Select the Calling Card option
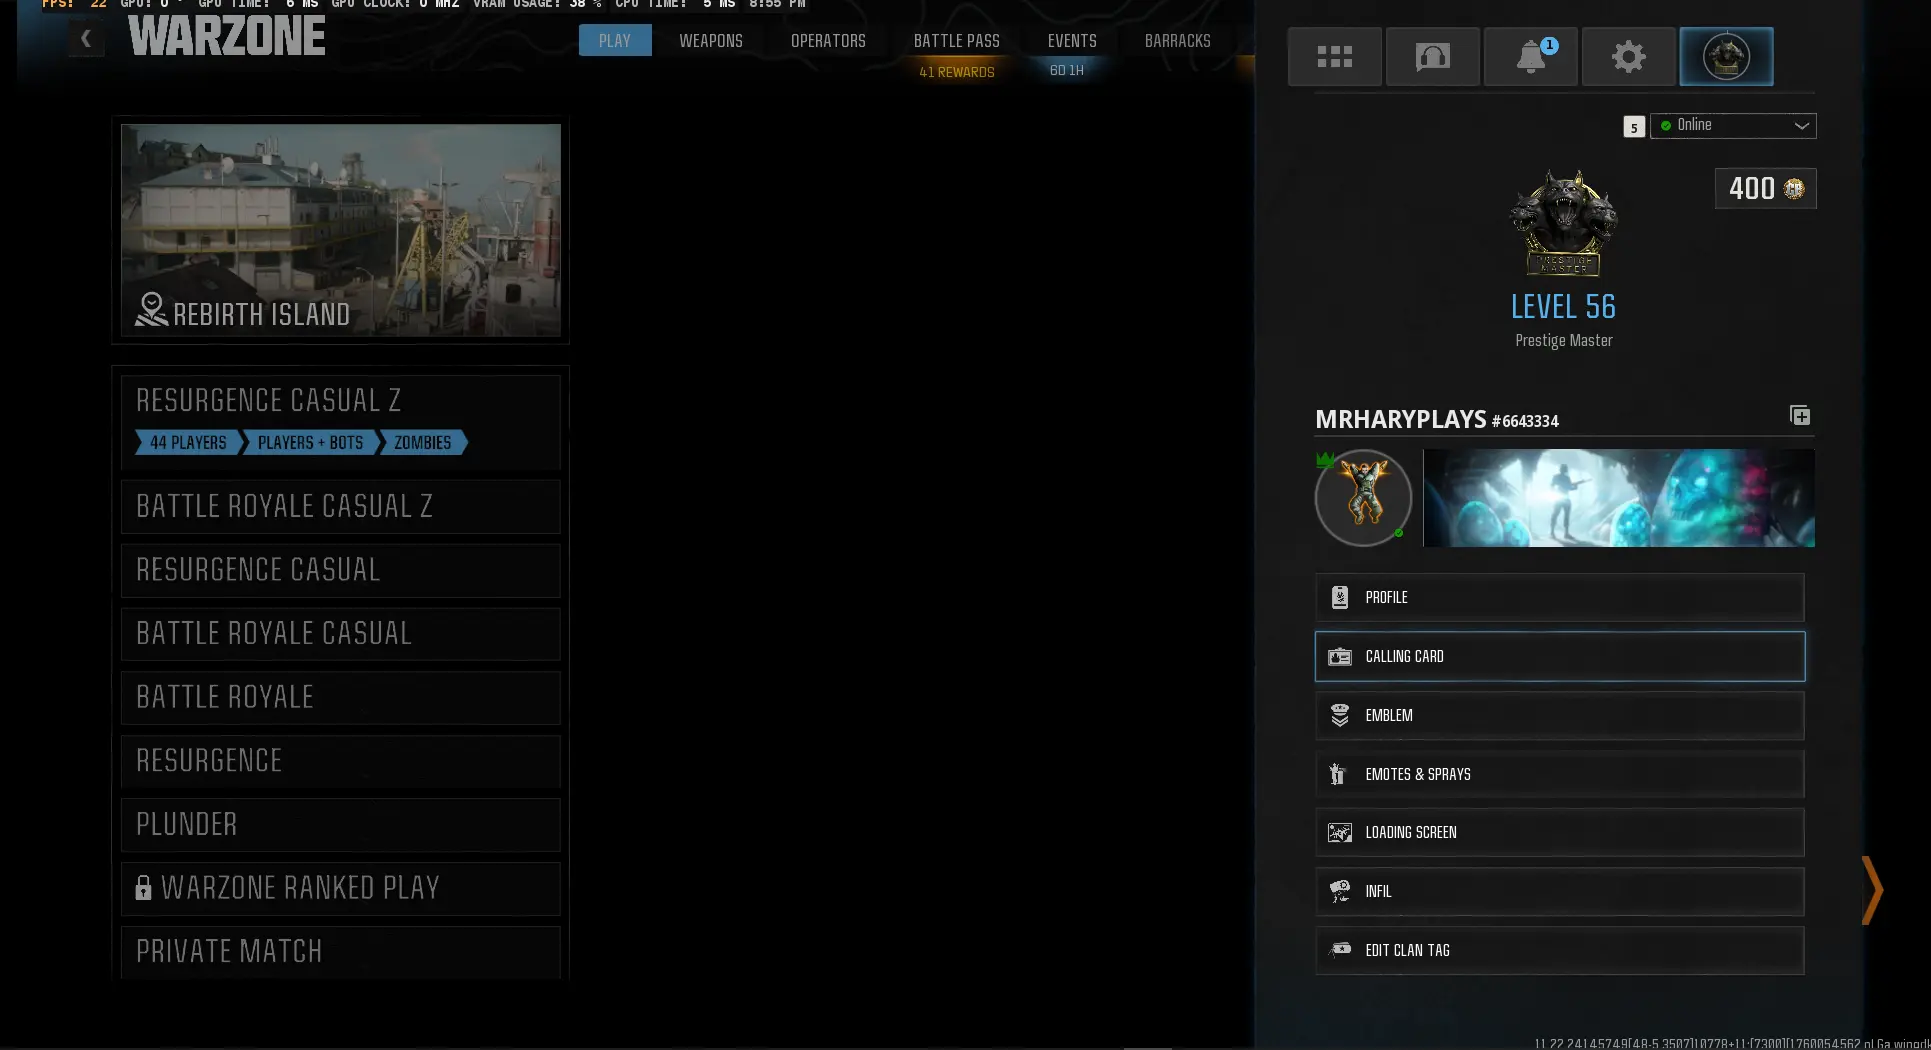 point(1559,657)
